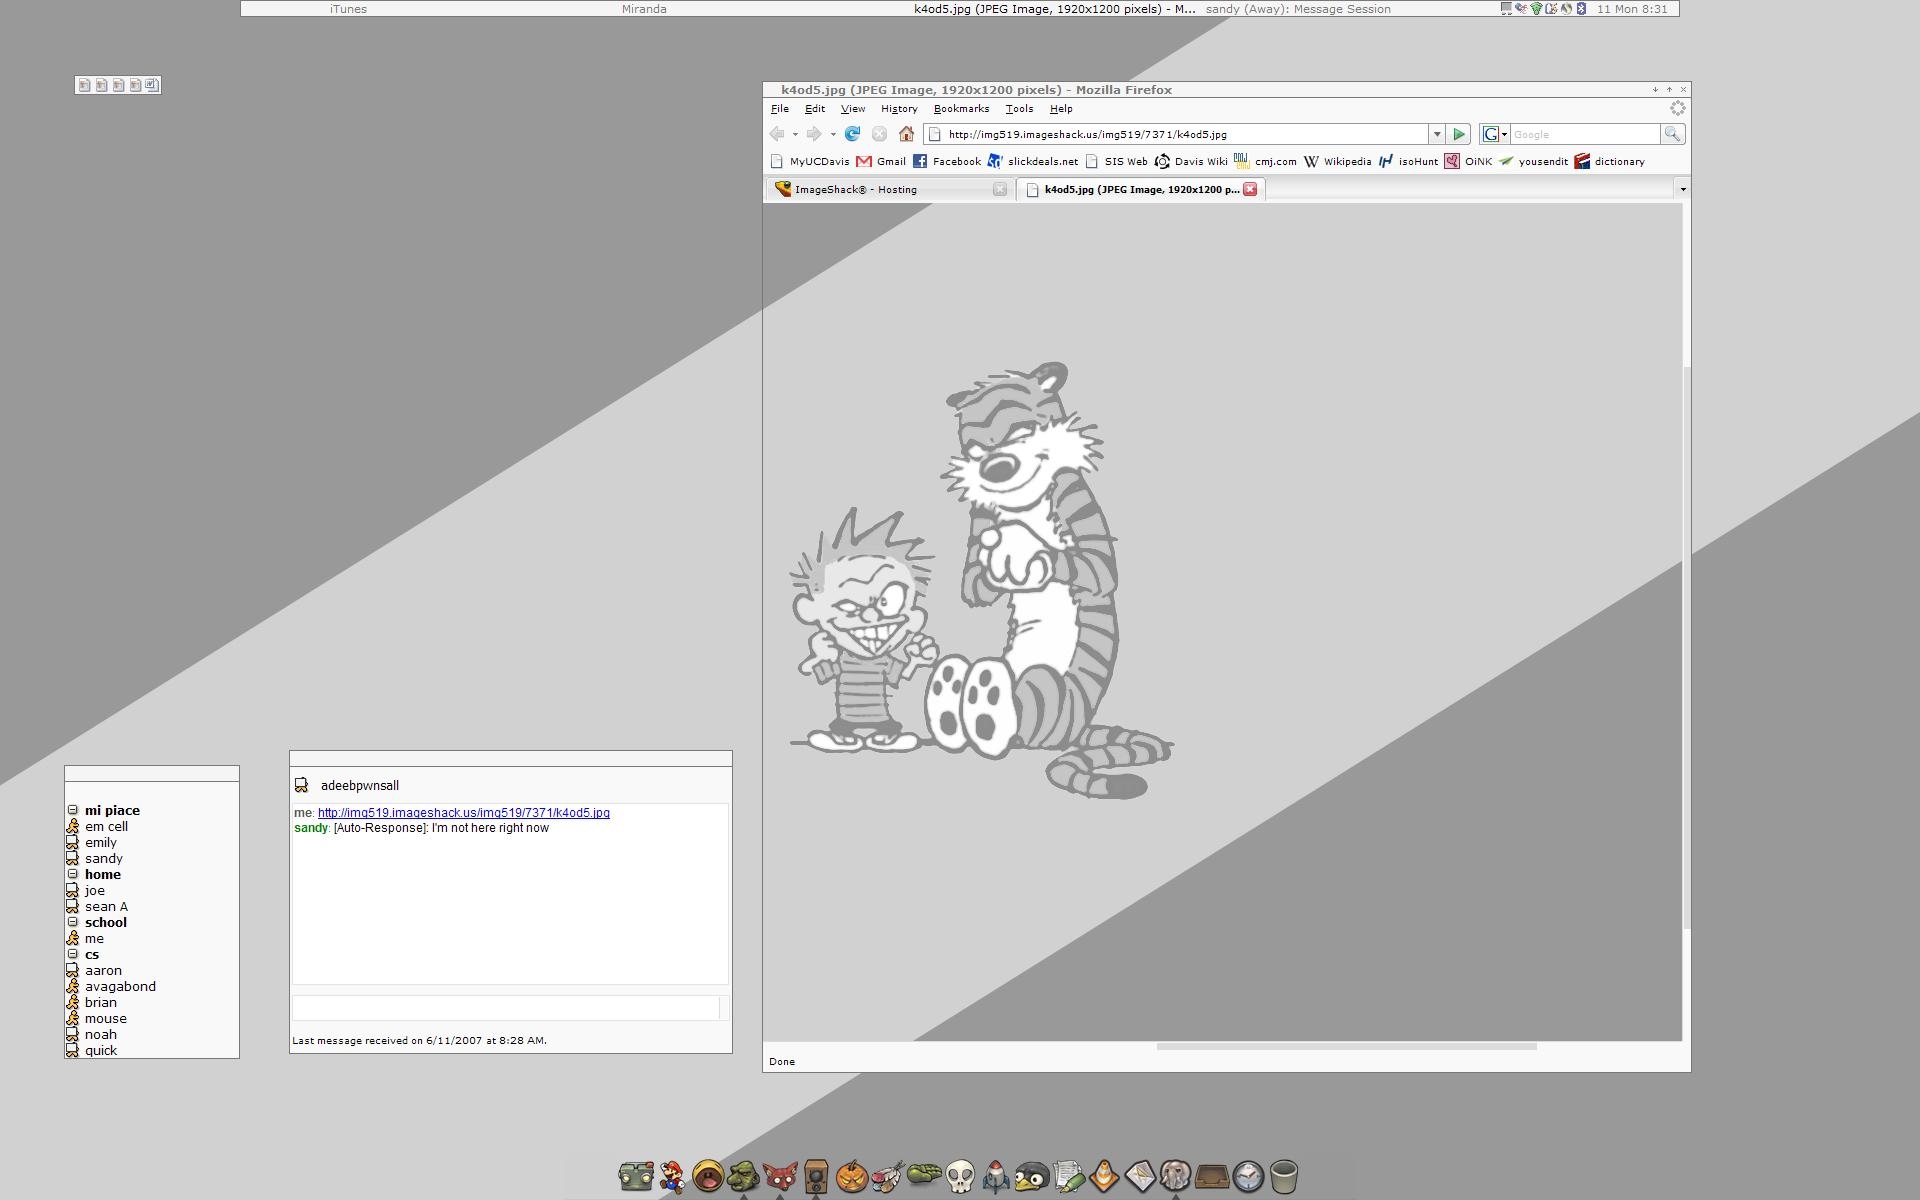Open the forward history dropdown arrow
The width and height of the screenshot is (1920, 1200).
tap(832, 134)
